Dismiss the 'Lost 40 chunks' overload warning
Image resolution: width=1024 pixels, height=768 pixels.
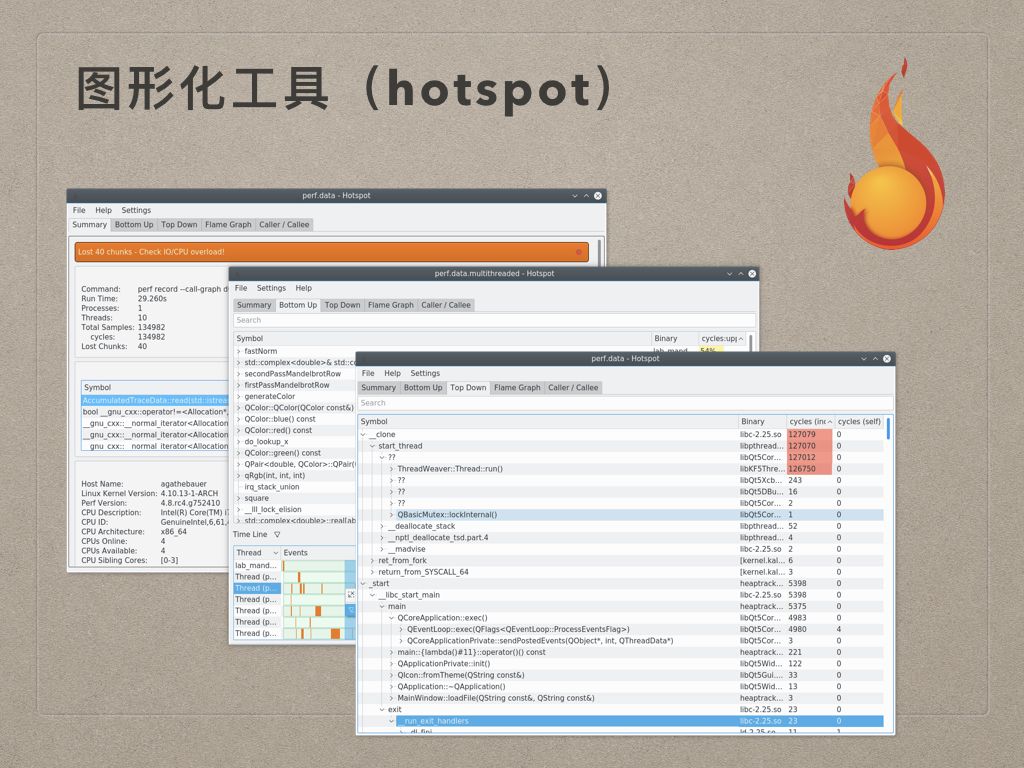click(578, 252)
